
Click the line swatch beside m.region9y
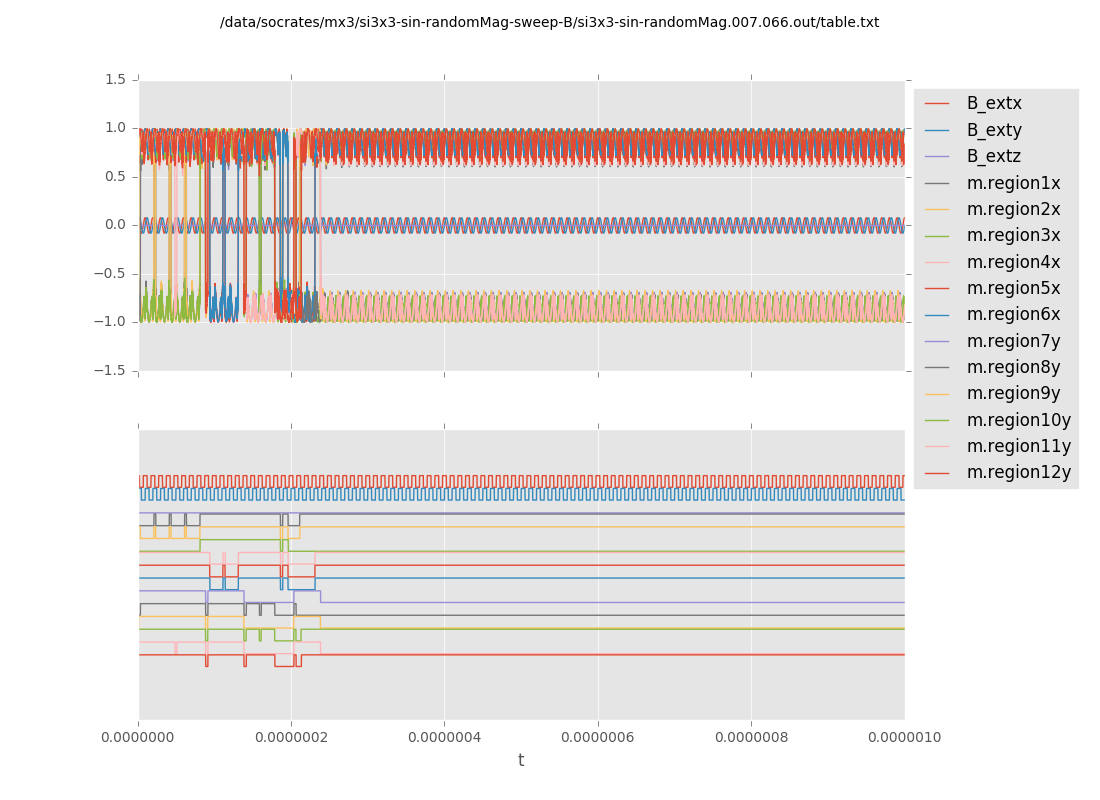(937, 394)
